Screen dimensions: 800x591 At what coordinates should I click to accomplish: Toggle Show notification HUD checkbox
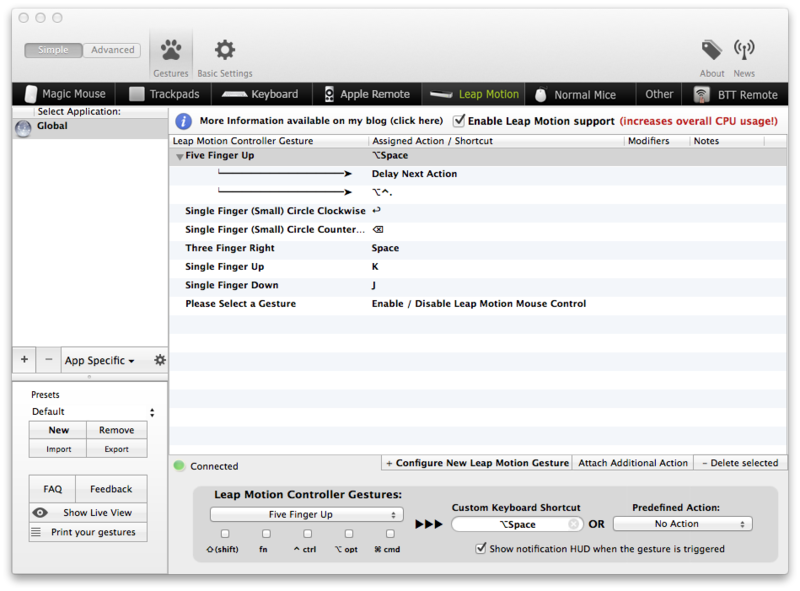pyautogui.click(x=480, y=548)
